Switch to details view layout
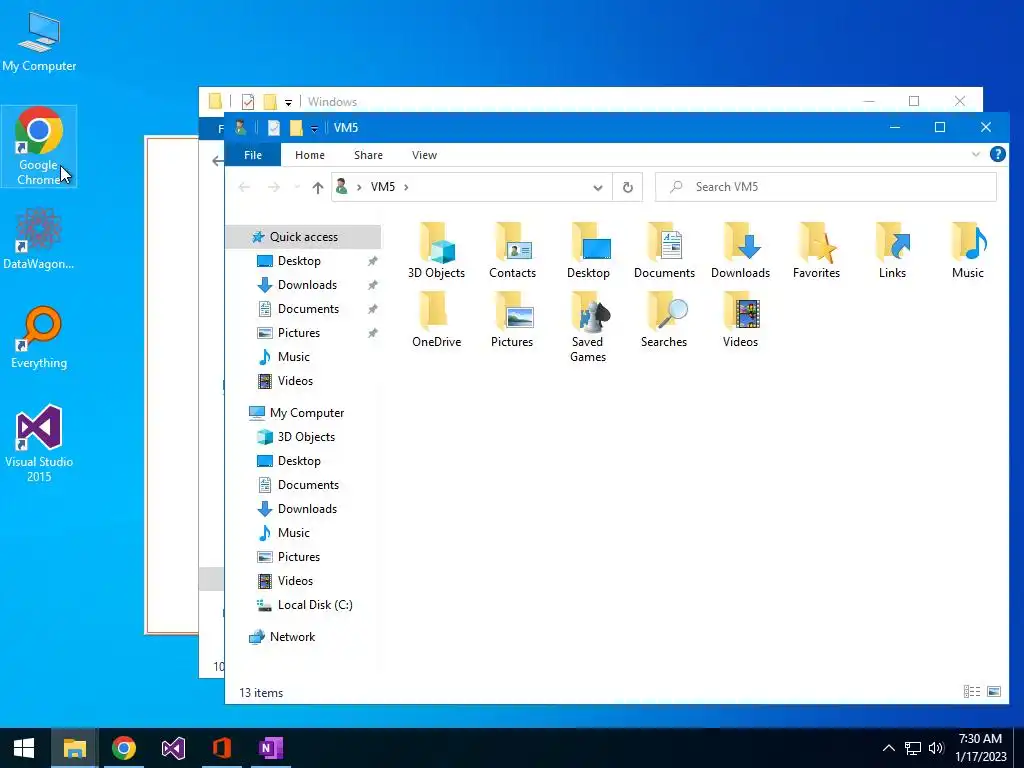This screenshot has width=1024, height=768. tap(972, 692)
